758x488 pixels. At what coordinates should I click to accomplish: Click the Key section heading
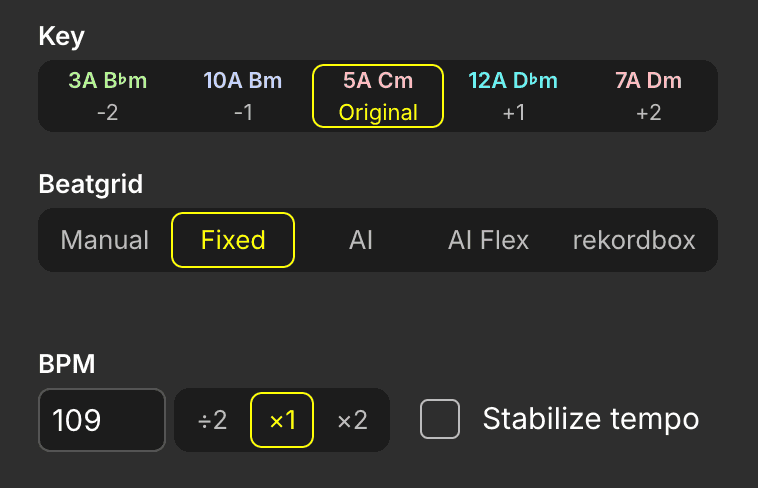click(x=61, y=37)
